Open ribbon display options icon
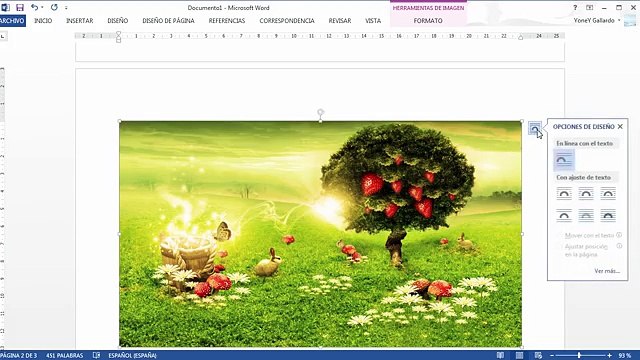The height and width of the screenshot is (360, 640). point(589,7)
